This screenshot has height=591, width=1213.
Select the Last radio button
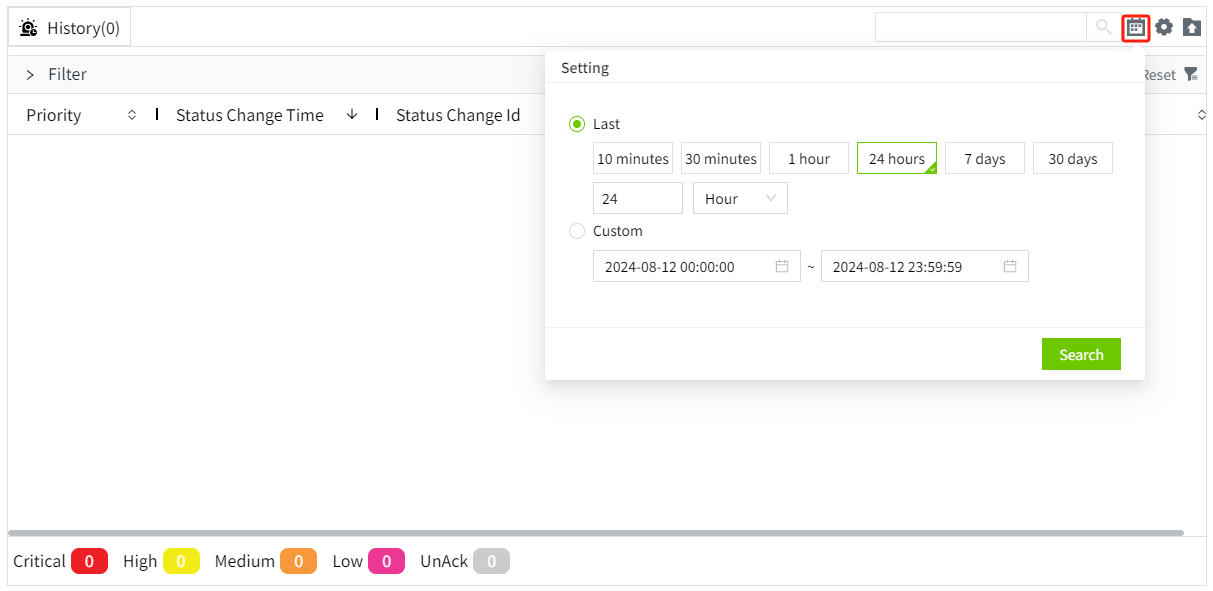tap(577, 124)
